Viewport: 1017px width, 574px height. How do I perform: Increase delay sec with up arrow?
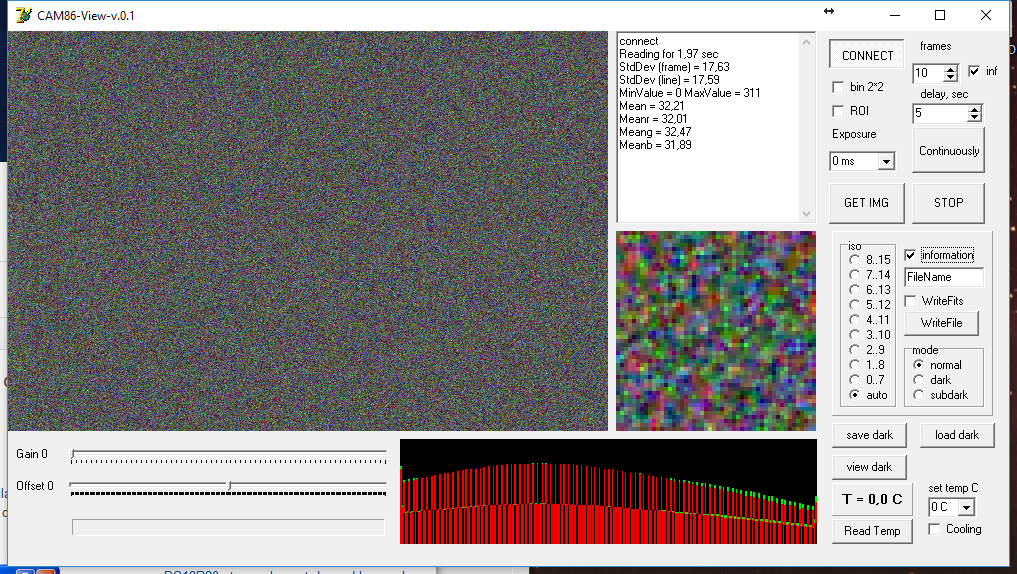click(974, 109)
